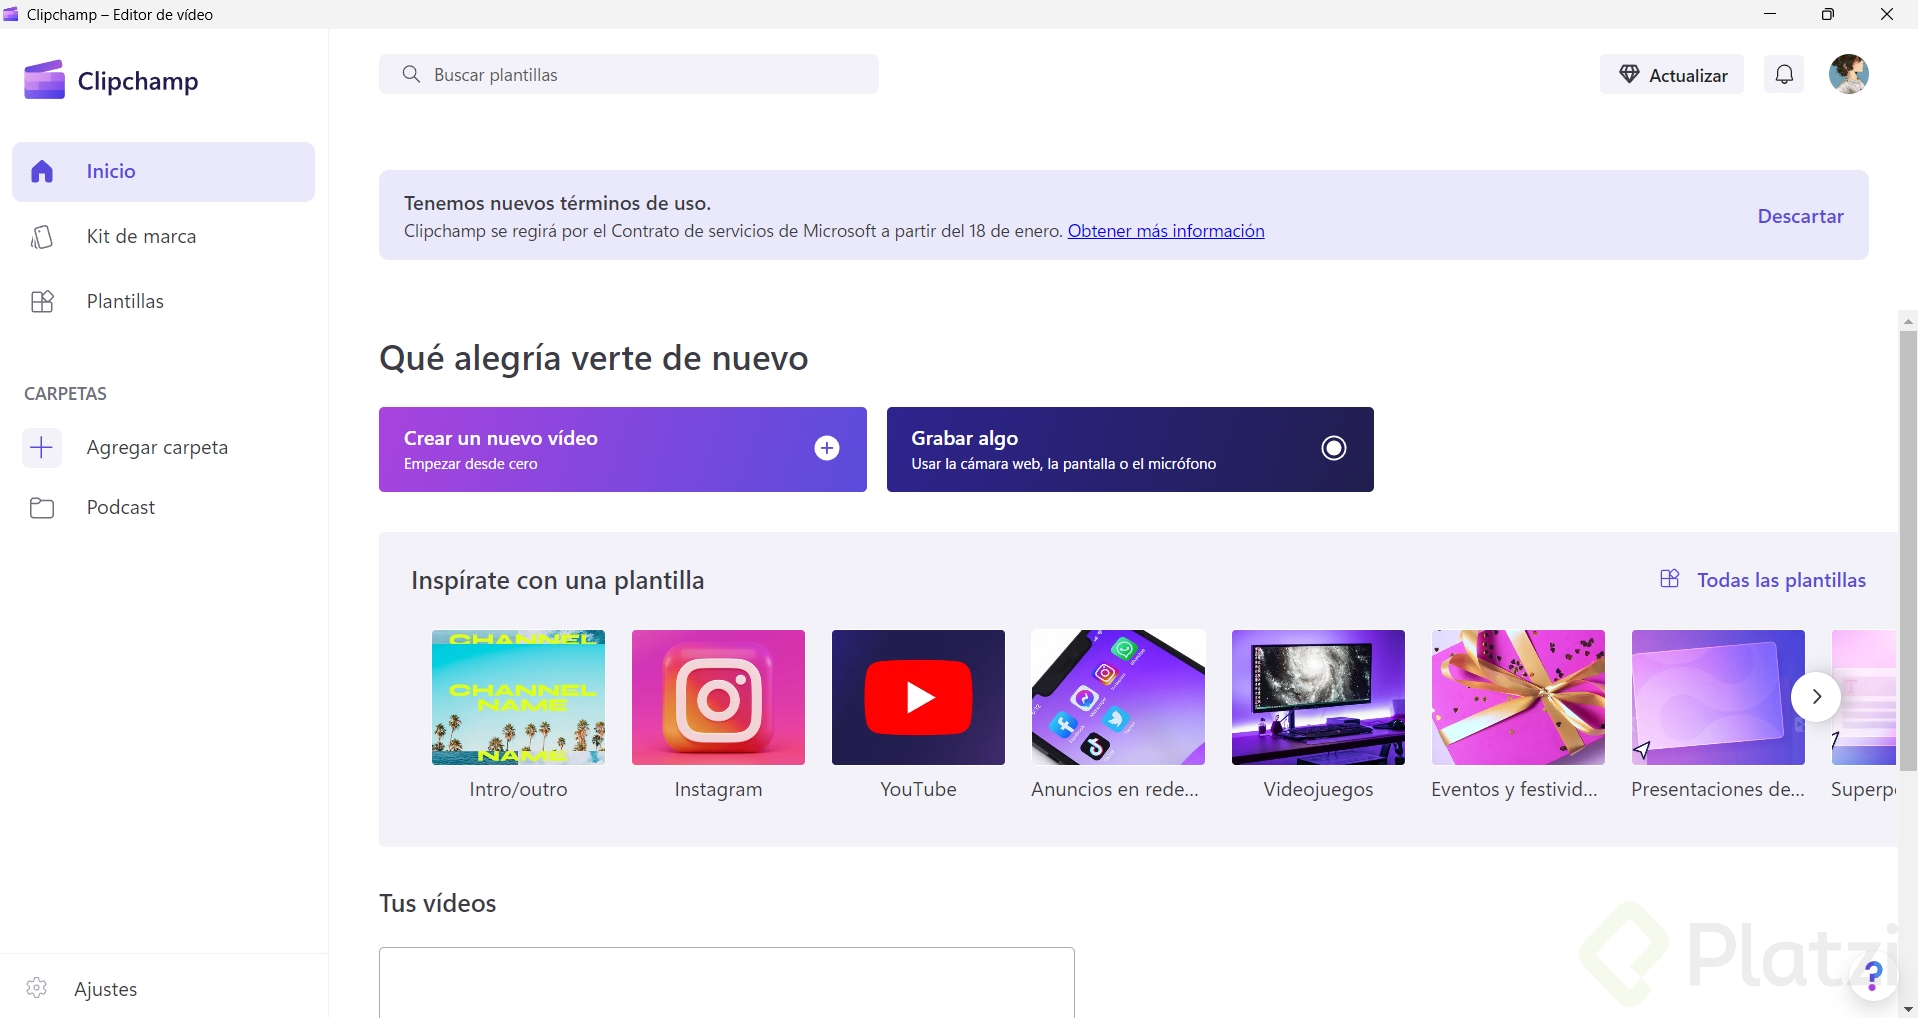Click the Ajustes gear icon
The width and height of the screenshot is (1918, 1018).
tap(37, 988)
